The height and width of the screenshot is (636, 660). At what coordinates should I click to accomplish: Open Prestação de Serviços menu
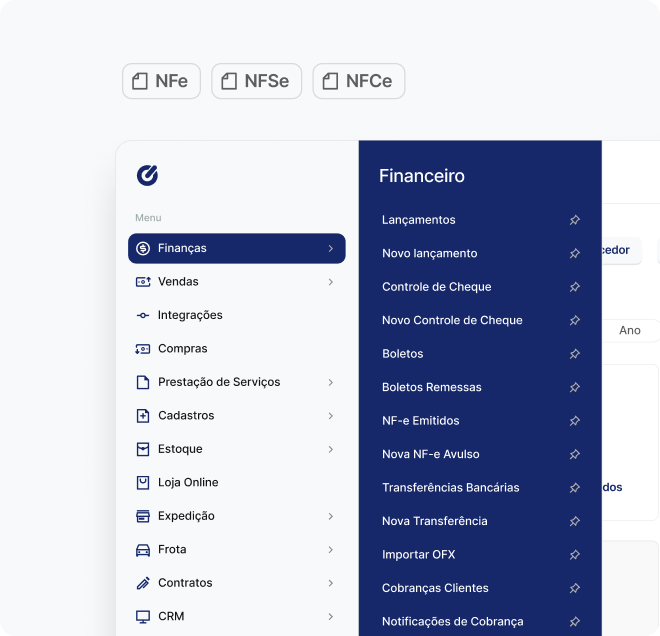click(x=218, y=382)
